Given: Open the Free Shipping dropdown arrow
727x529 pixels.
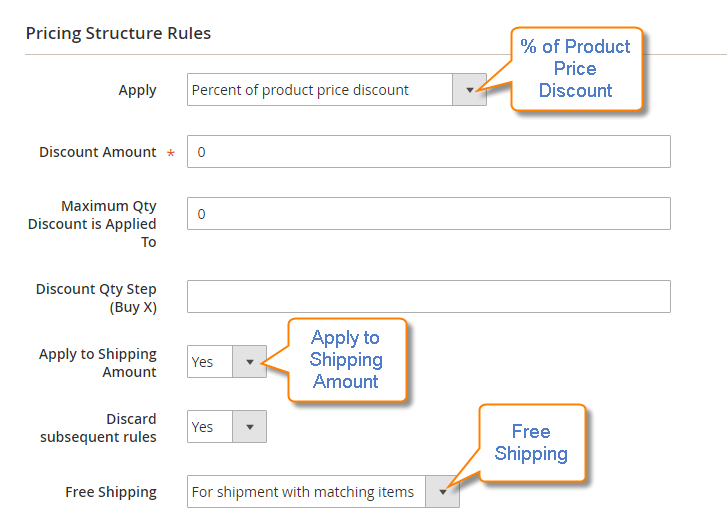Looking at the screenshot, I should coord(442,492).
